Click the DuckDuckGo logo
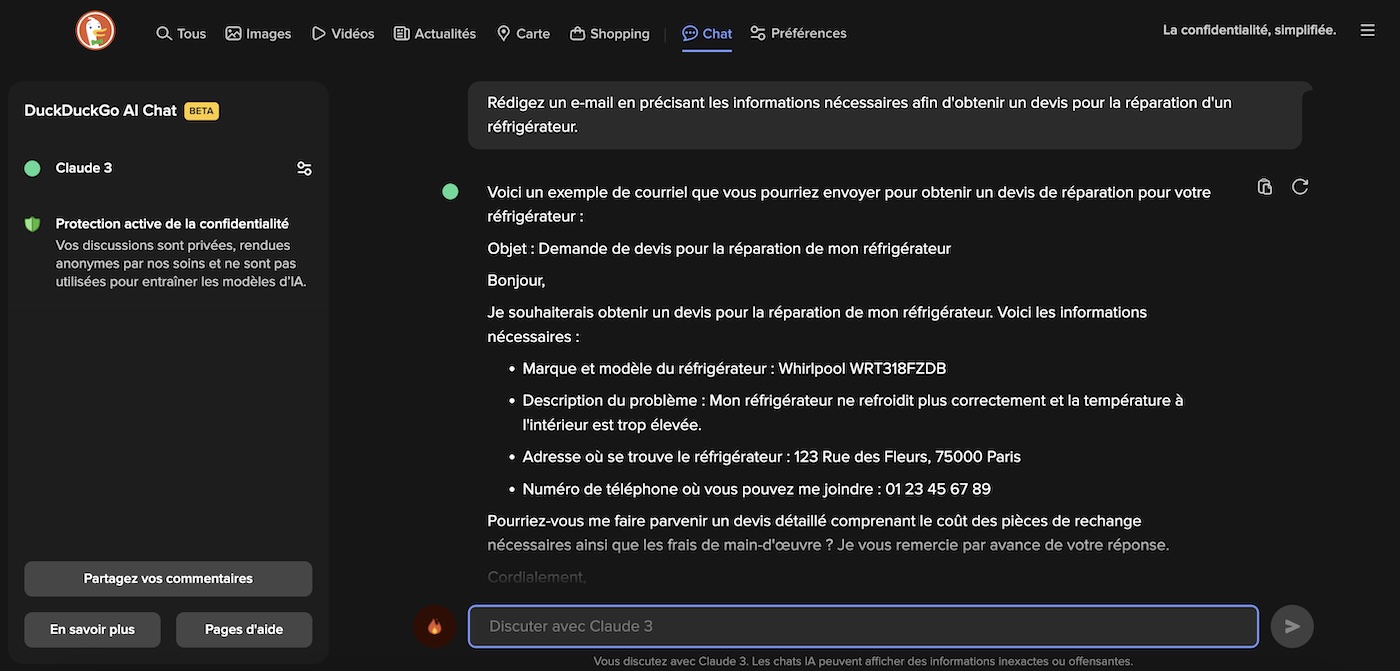Screen dimensions: 1400x671 [x=95, y=30]
